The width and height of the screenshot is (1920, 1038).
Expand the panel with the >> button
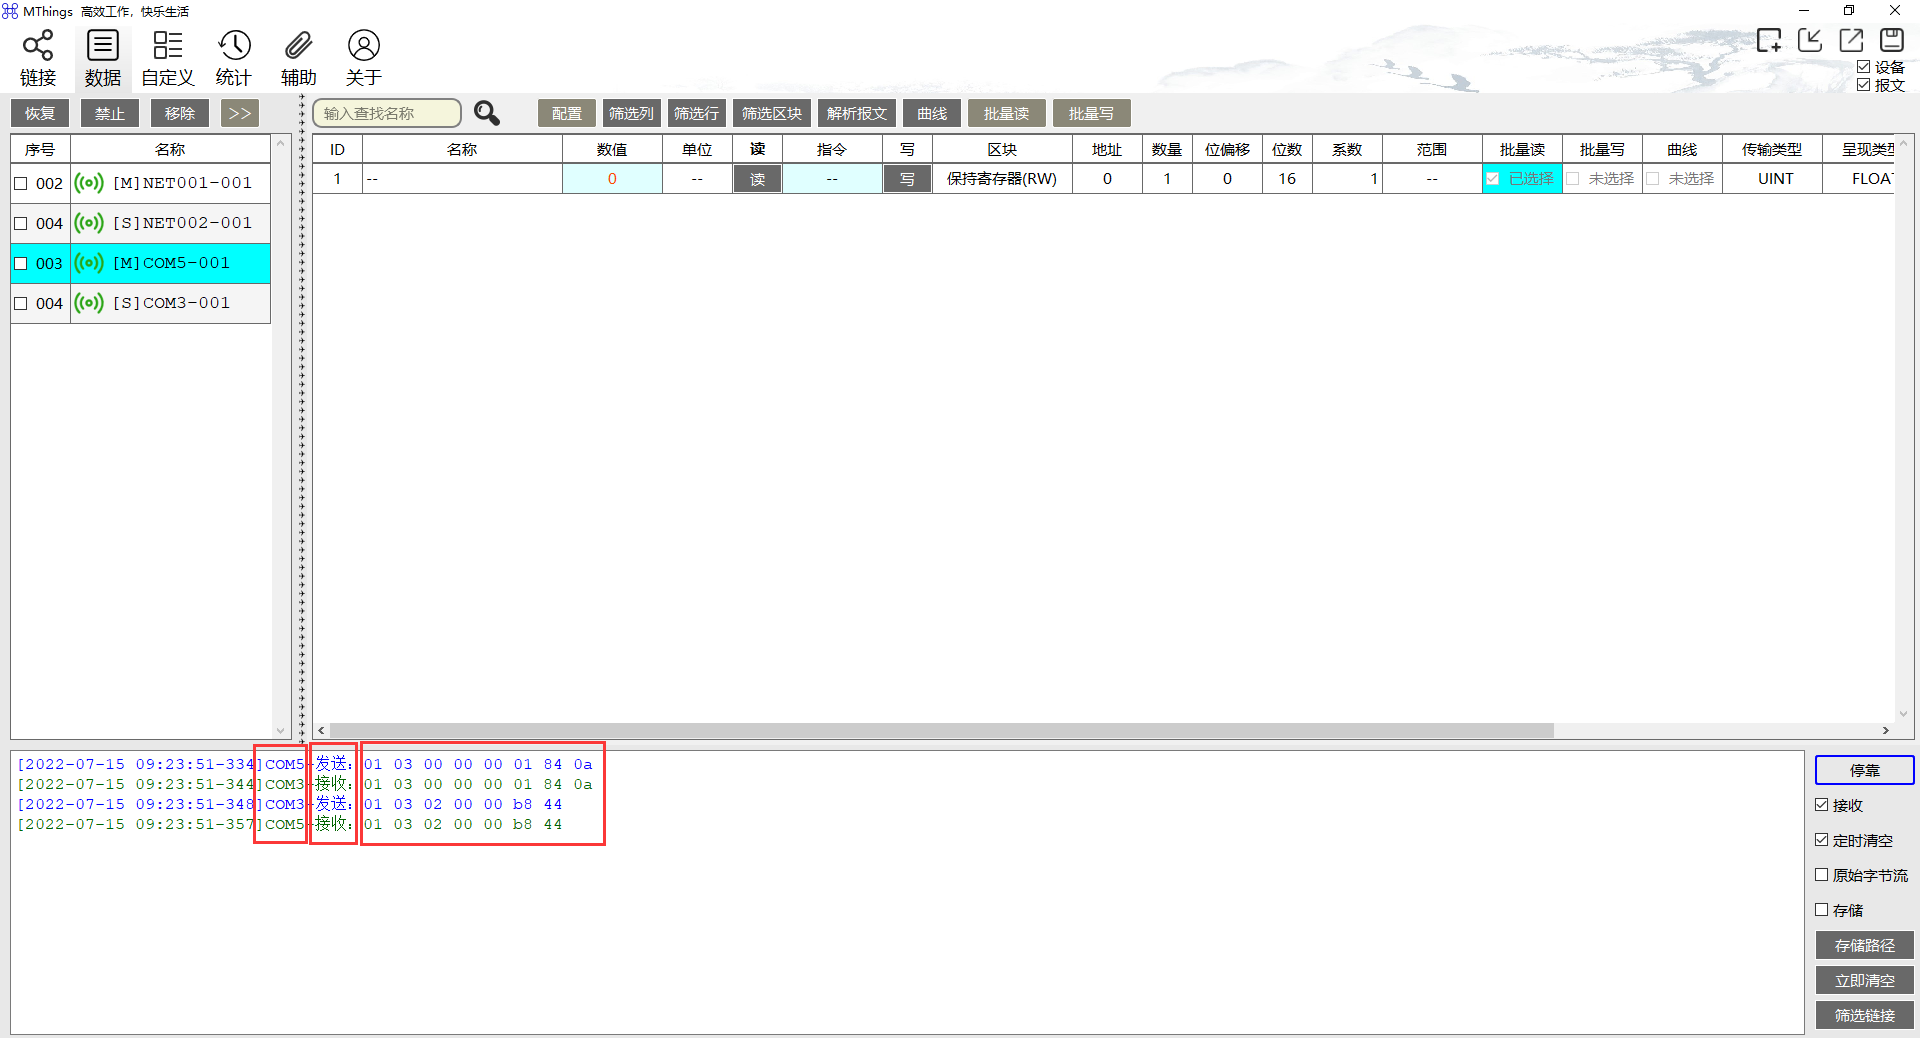239,113
